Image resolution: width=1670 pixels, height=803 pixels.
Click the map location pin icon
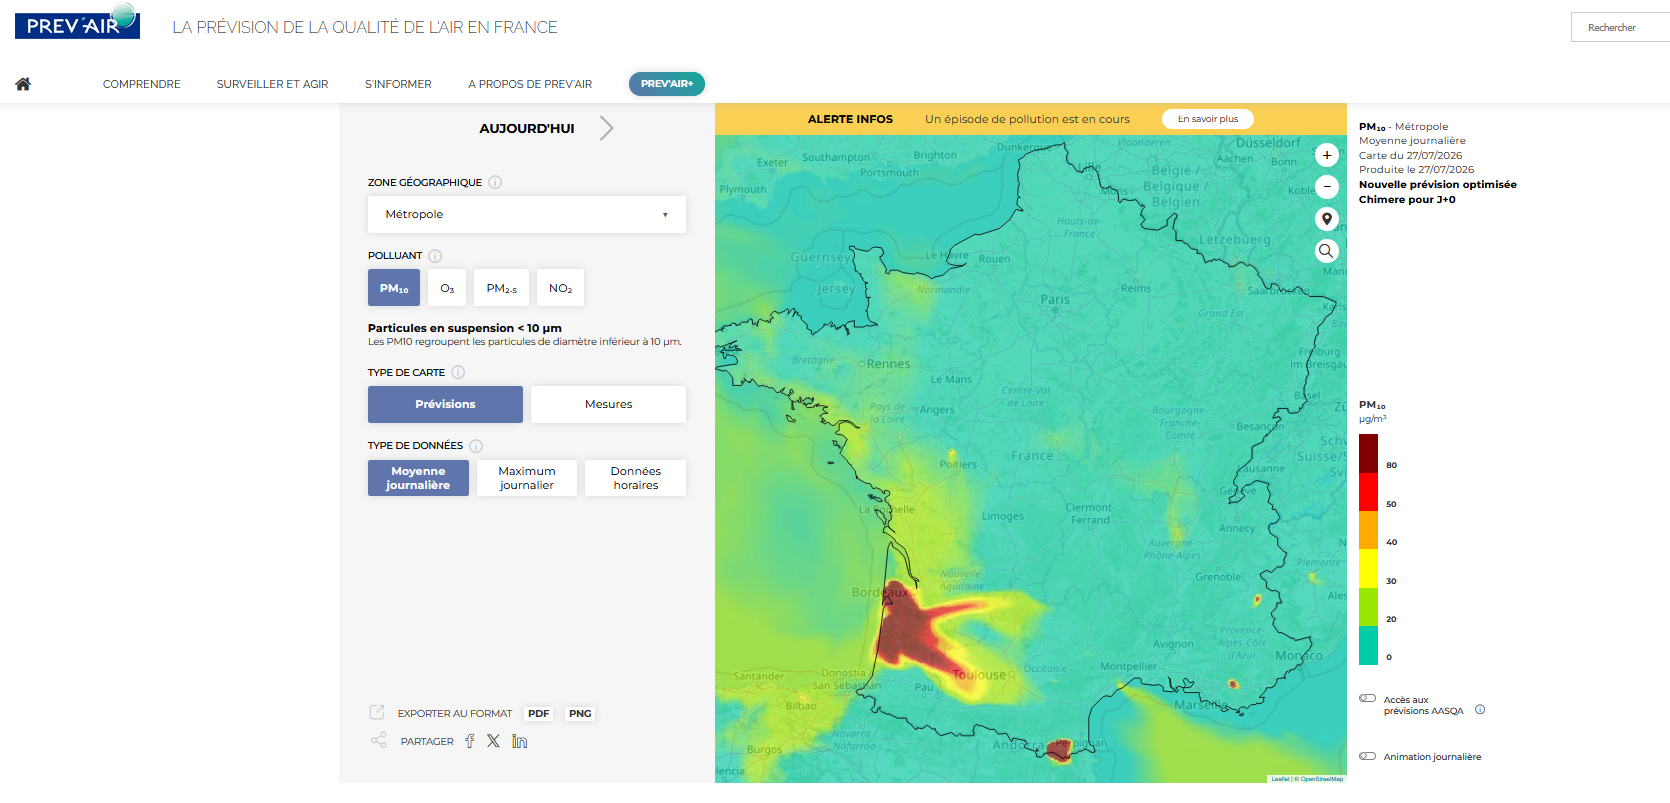click(x=1326, y=219)
